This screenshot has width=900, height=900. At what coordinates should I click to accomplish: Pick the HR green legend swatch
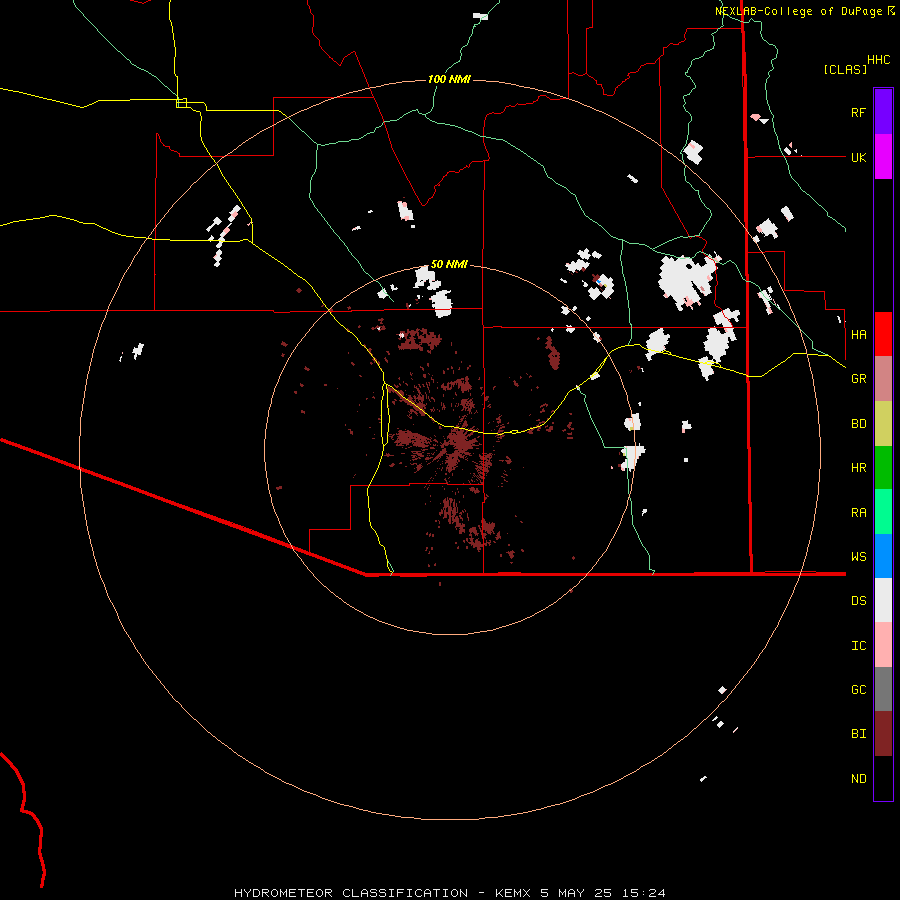click(x=883, y=468)
